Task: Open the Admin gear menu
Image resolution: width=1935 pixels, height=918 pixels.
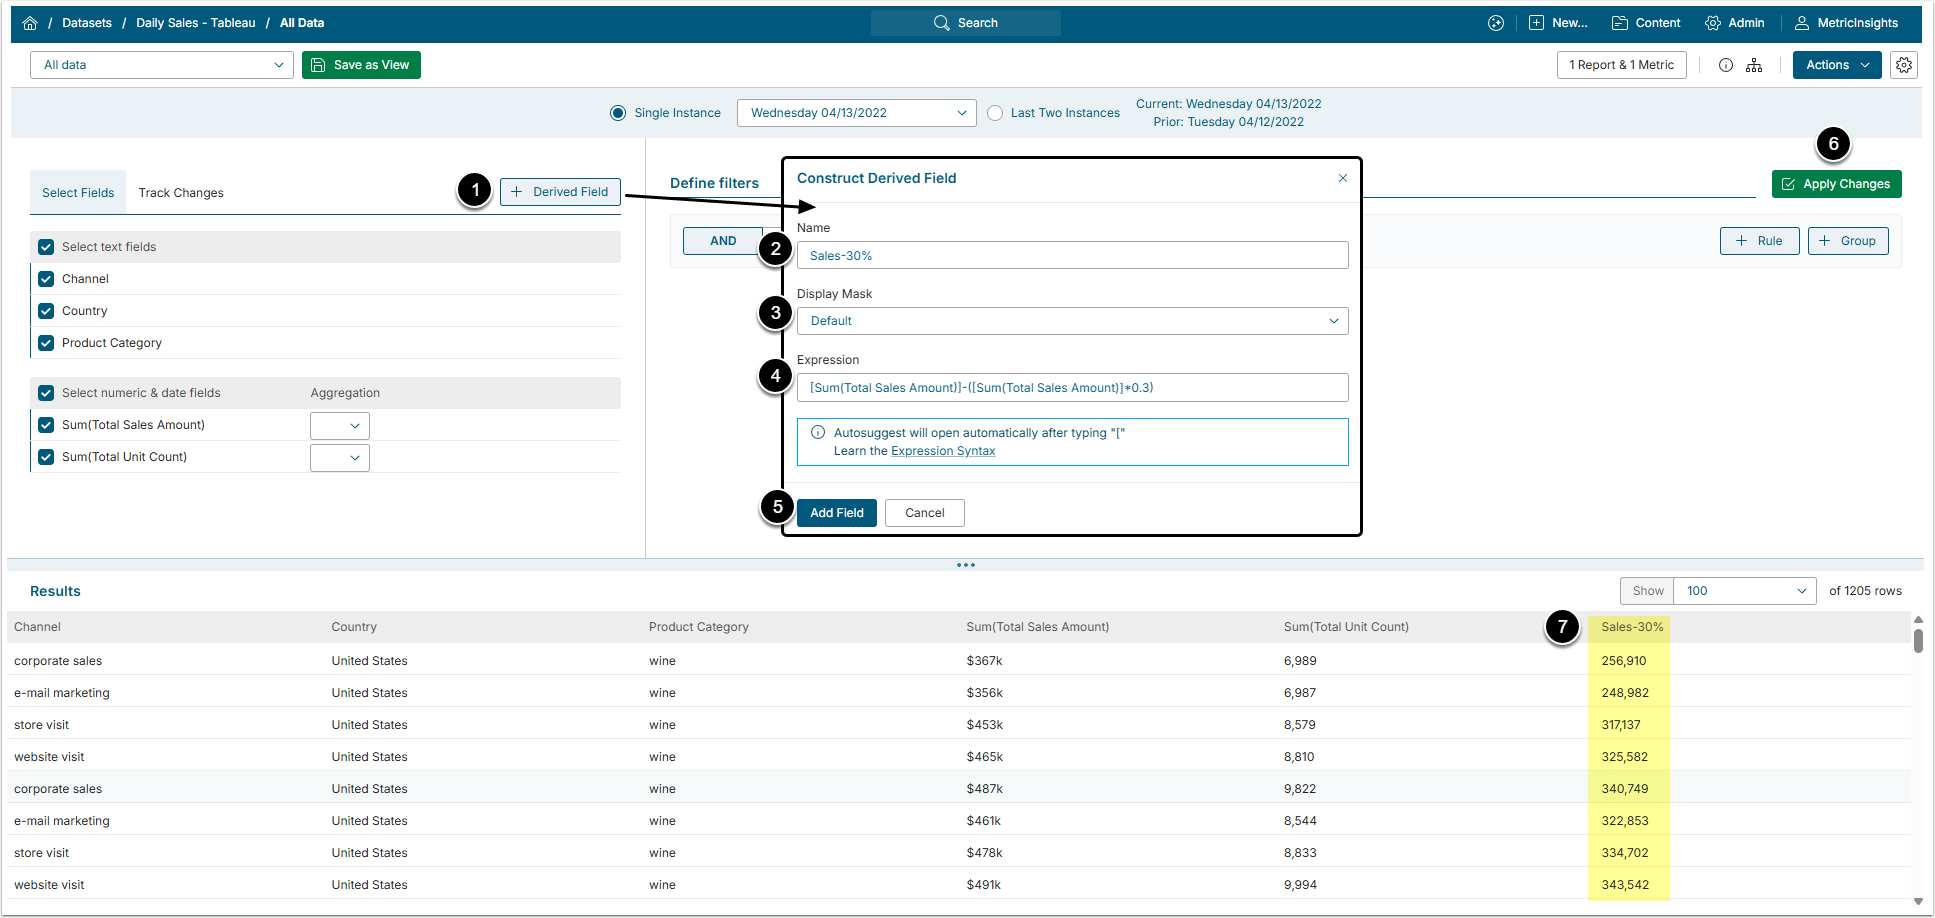Action: (x=1734, y=23)
